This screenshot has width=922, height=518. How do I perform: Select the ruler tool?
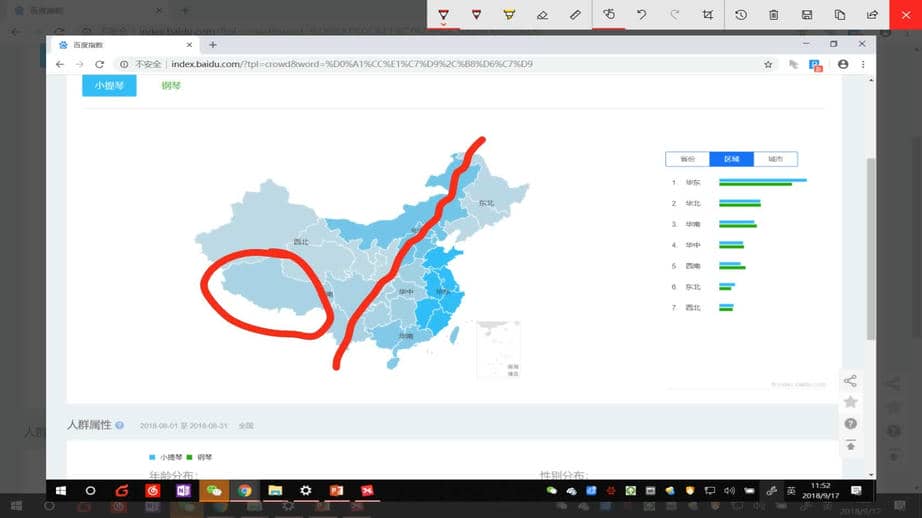click(574, 15)
